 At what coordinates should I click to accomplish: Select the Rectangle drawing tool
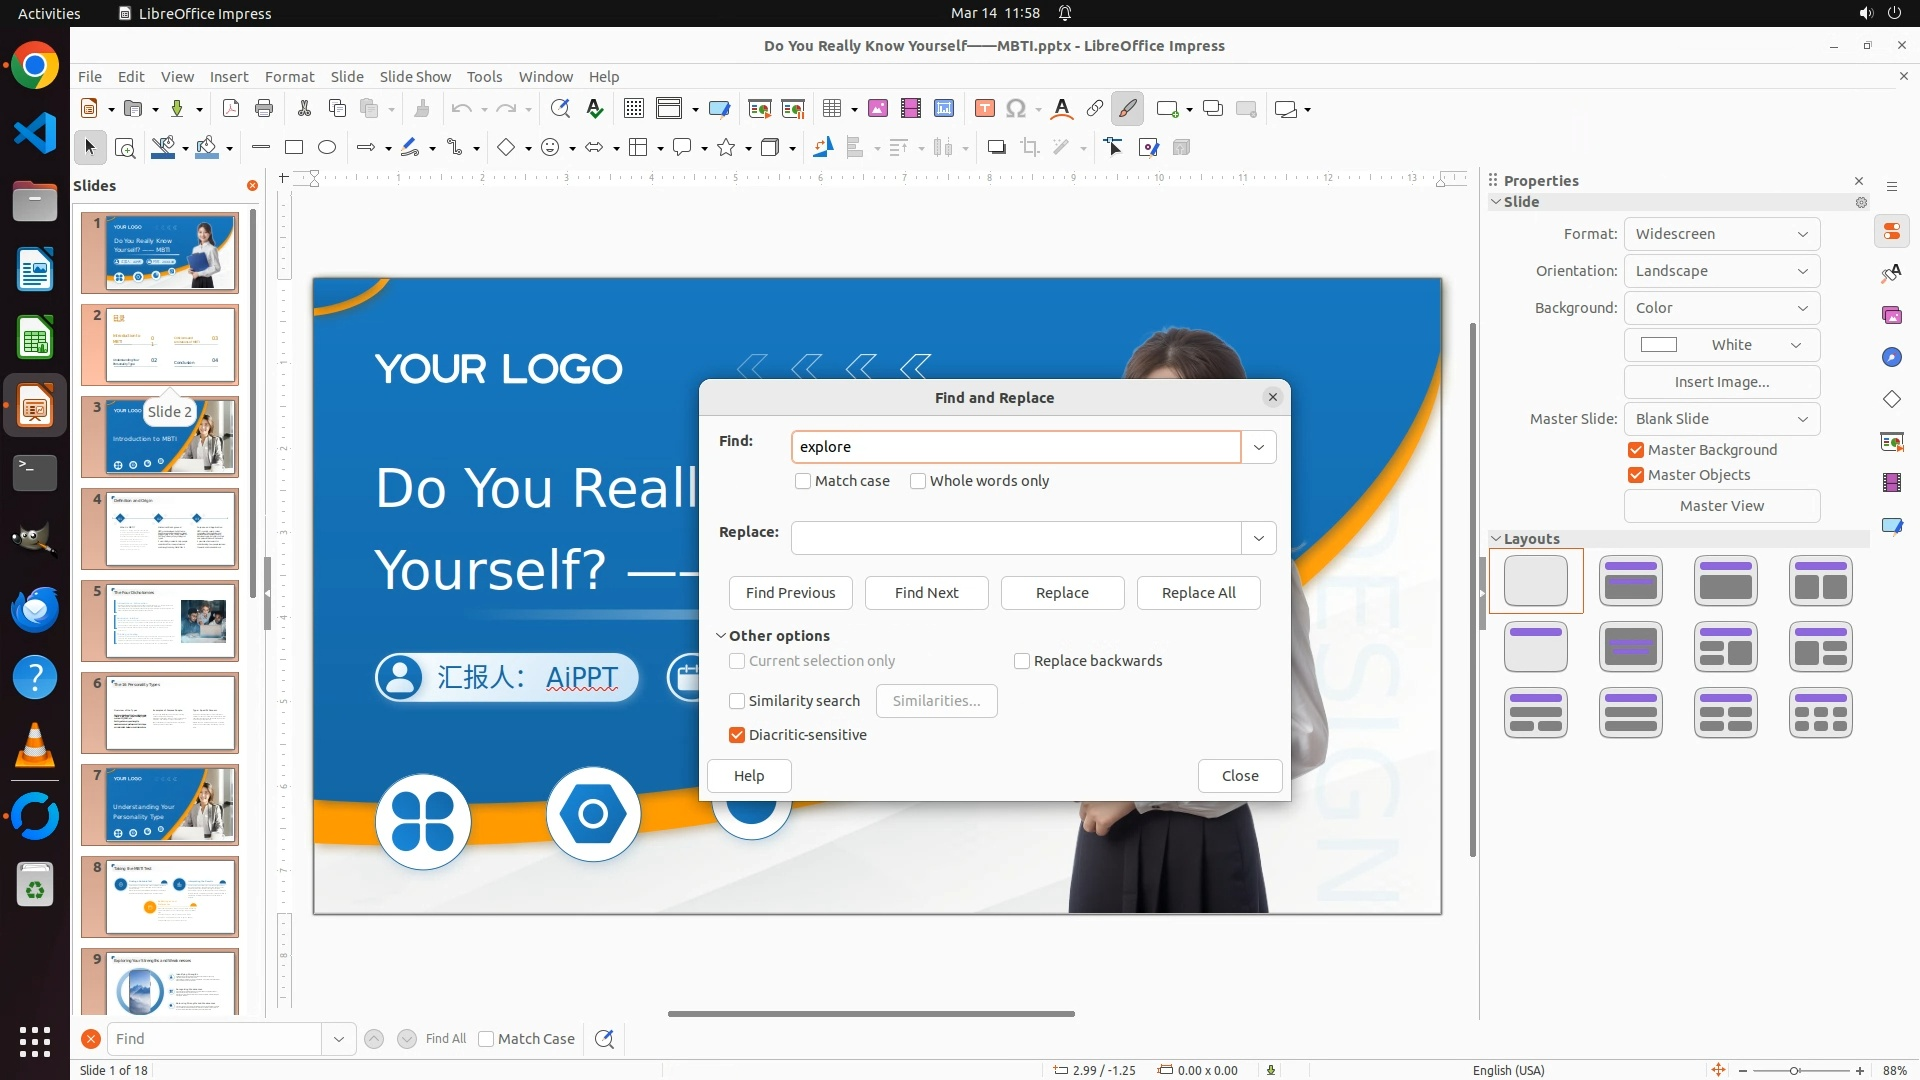pos(294,148)
